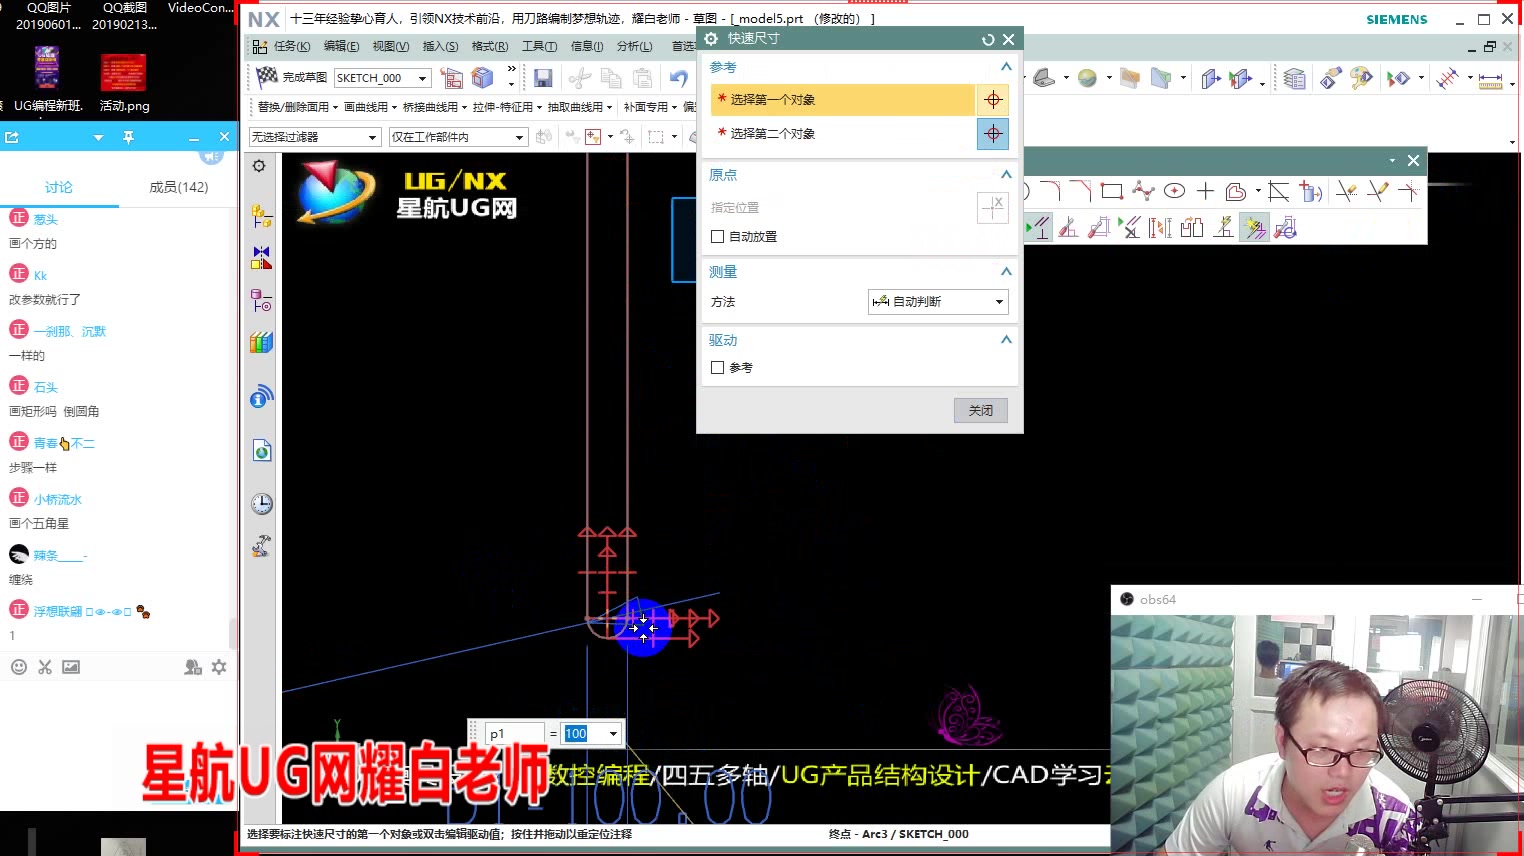
Task: Click the scissors Cut icon on toolbar
Action: [580, 78]
